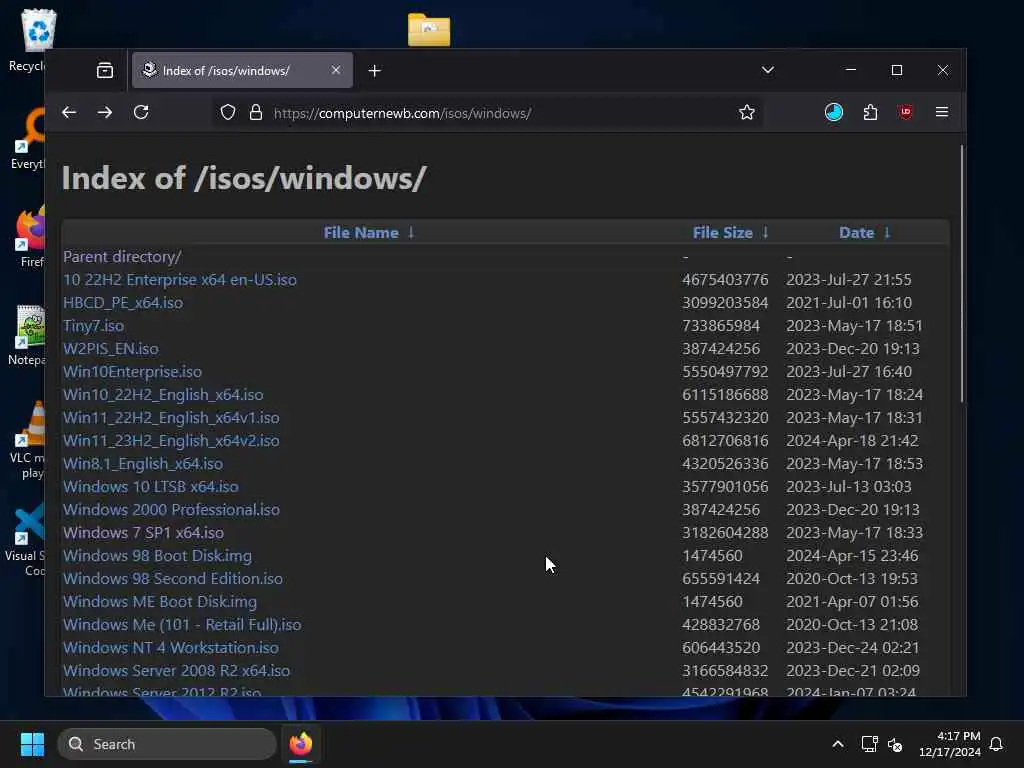Toggle the File Name descending arrow
Screen dimensions: 1024x768
[411, 232]
